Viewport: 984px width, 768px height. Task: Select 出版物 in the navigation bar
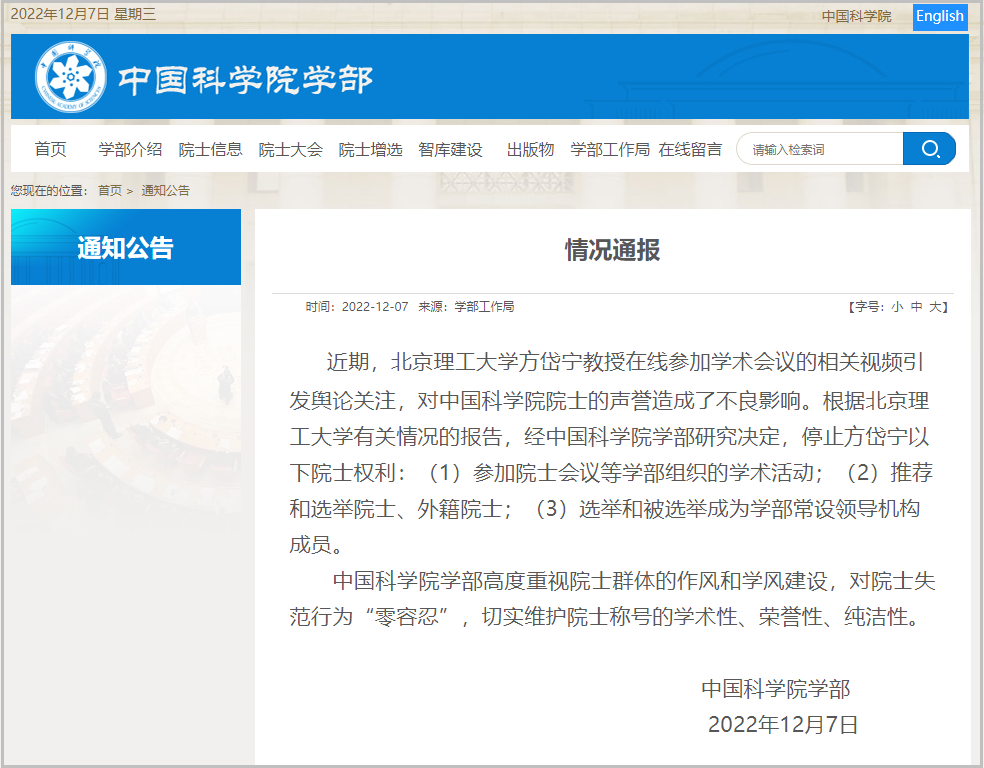pos(528,148)
